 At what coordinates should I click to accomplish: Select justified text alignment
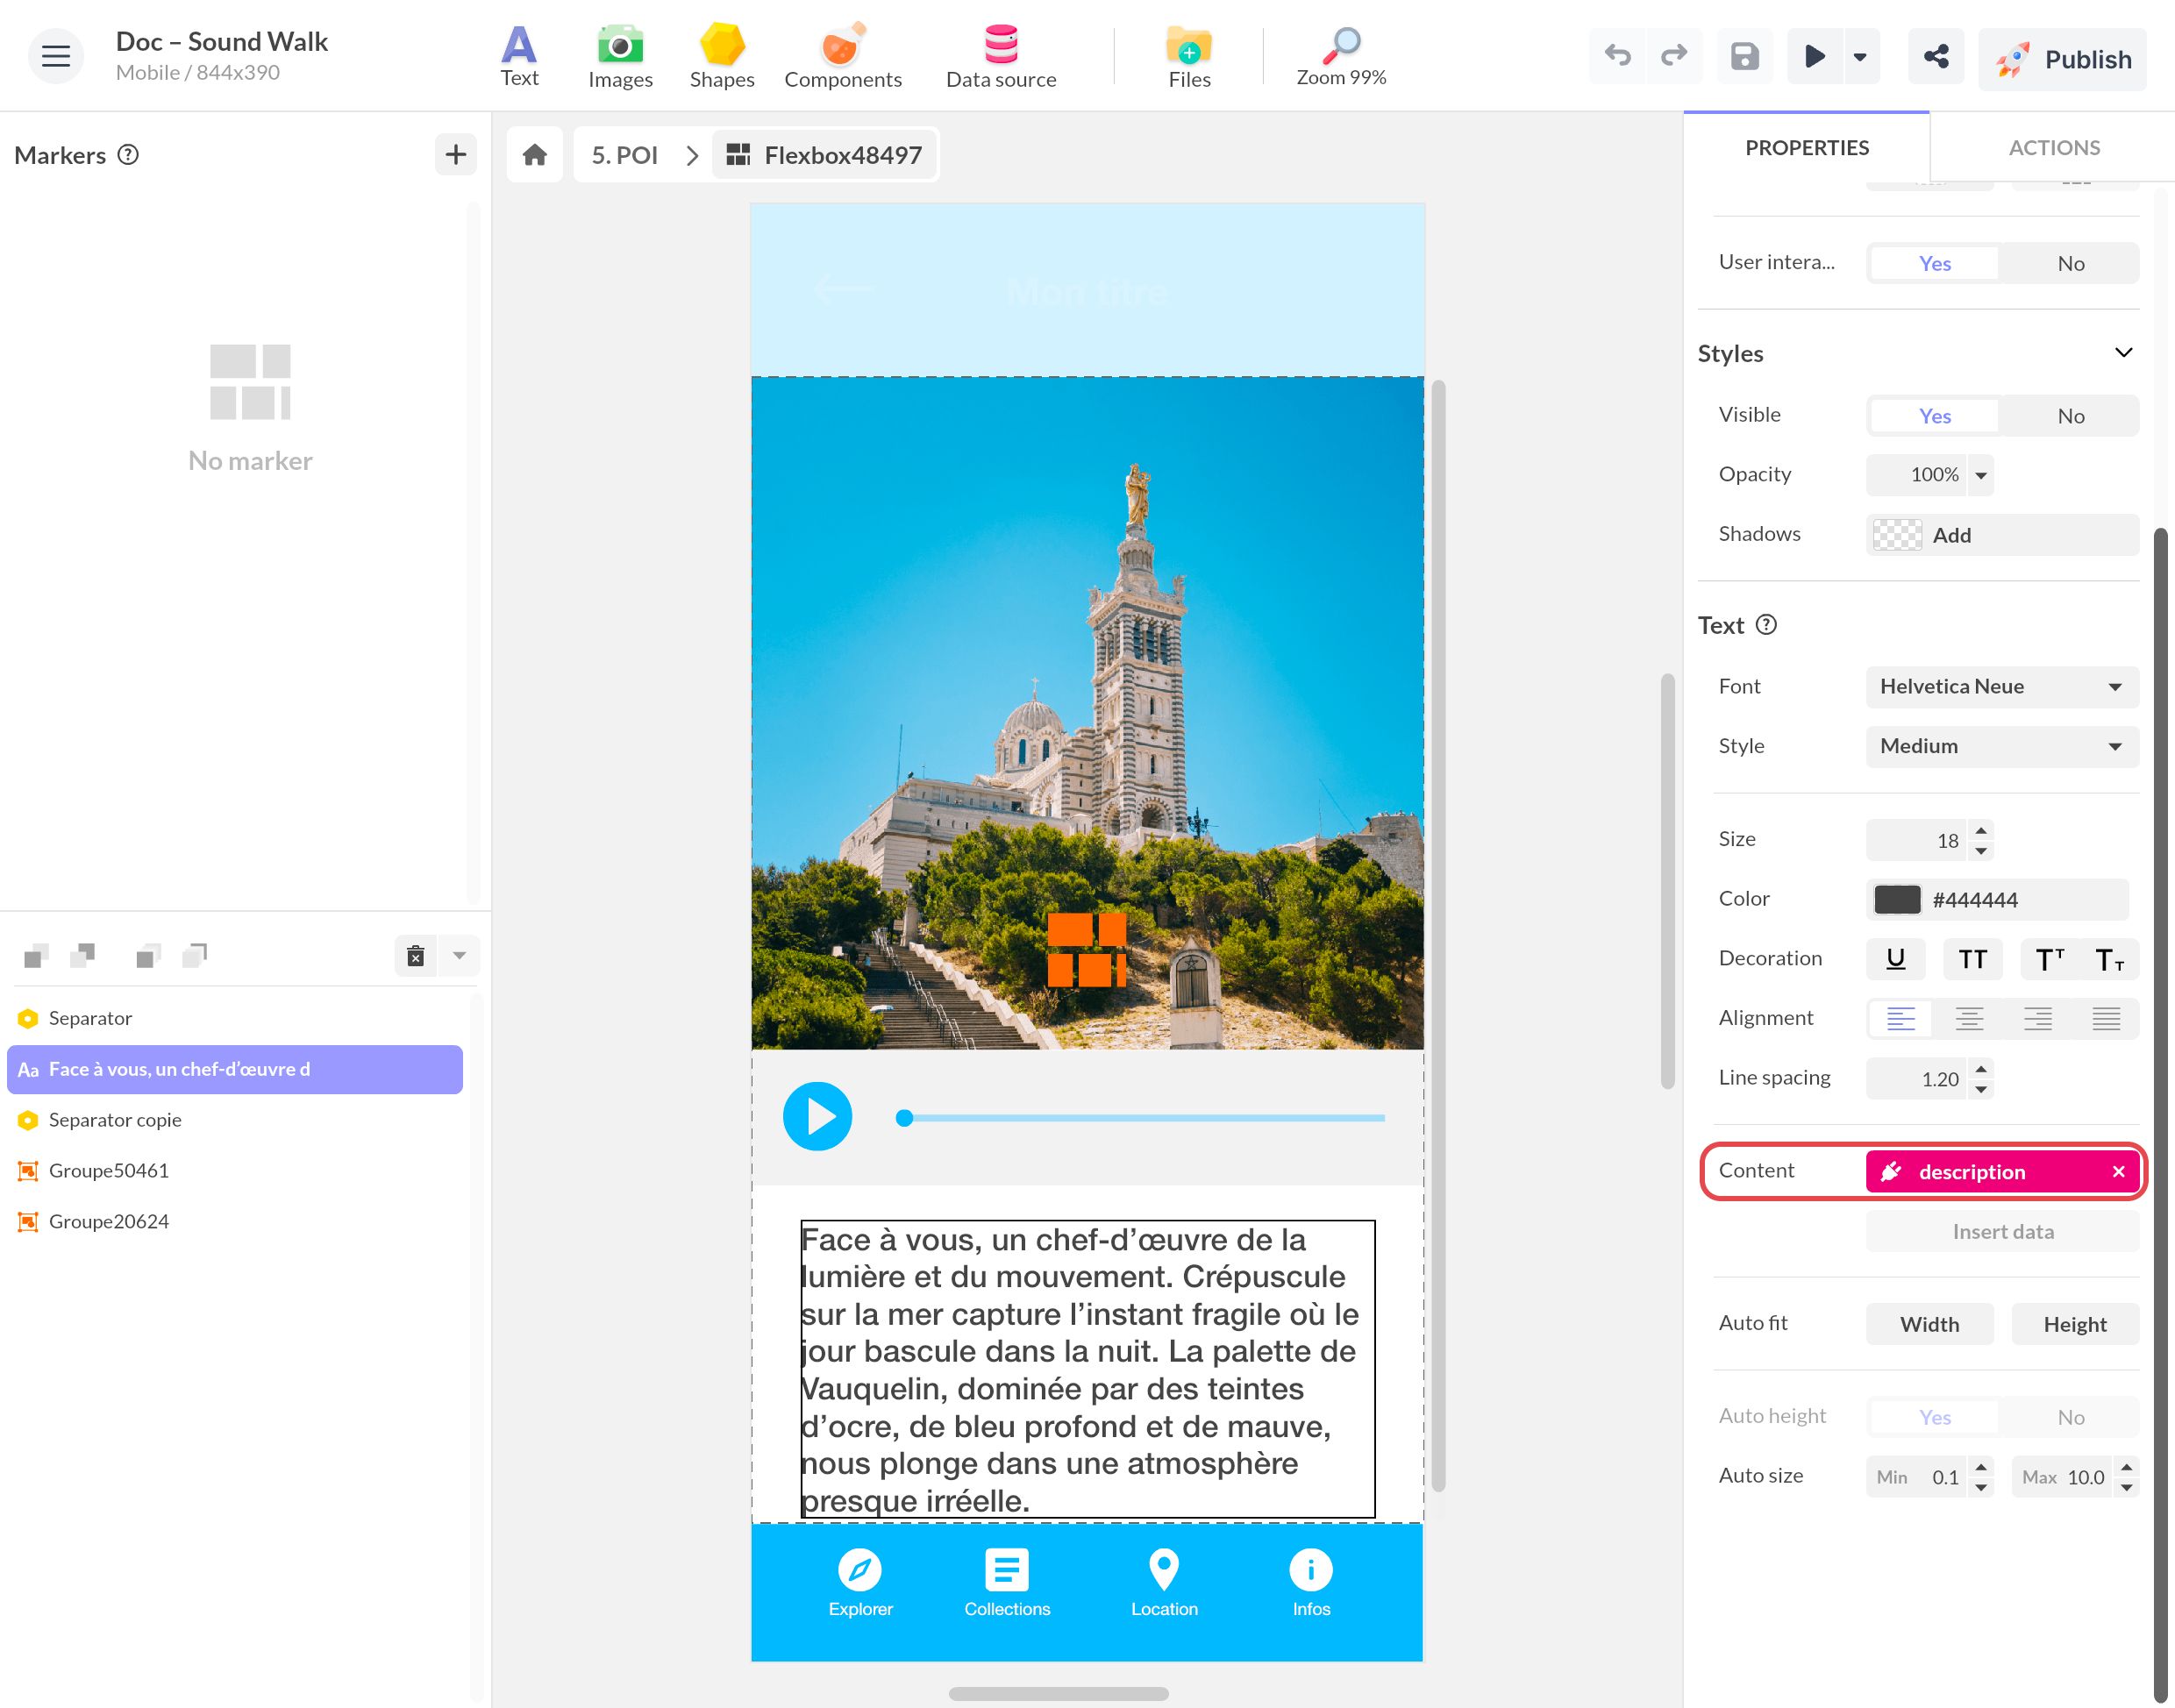point(2106,1019)
